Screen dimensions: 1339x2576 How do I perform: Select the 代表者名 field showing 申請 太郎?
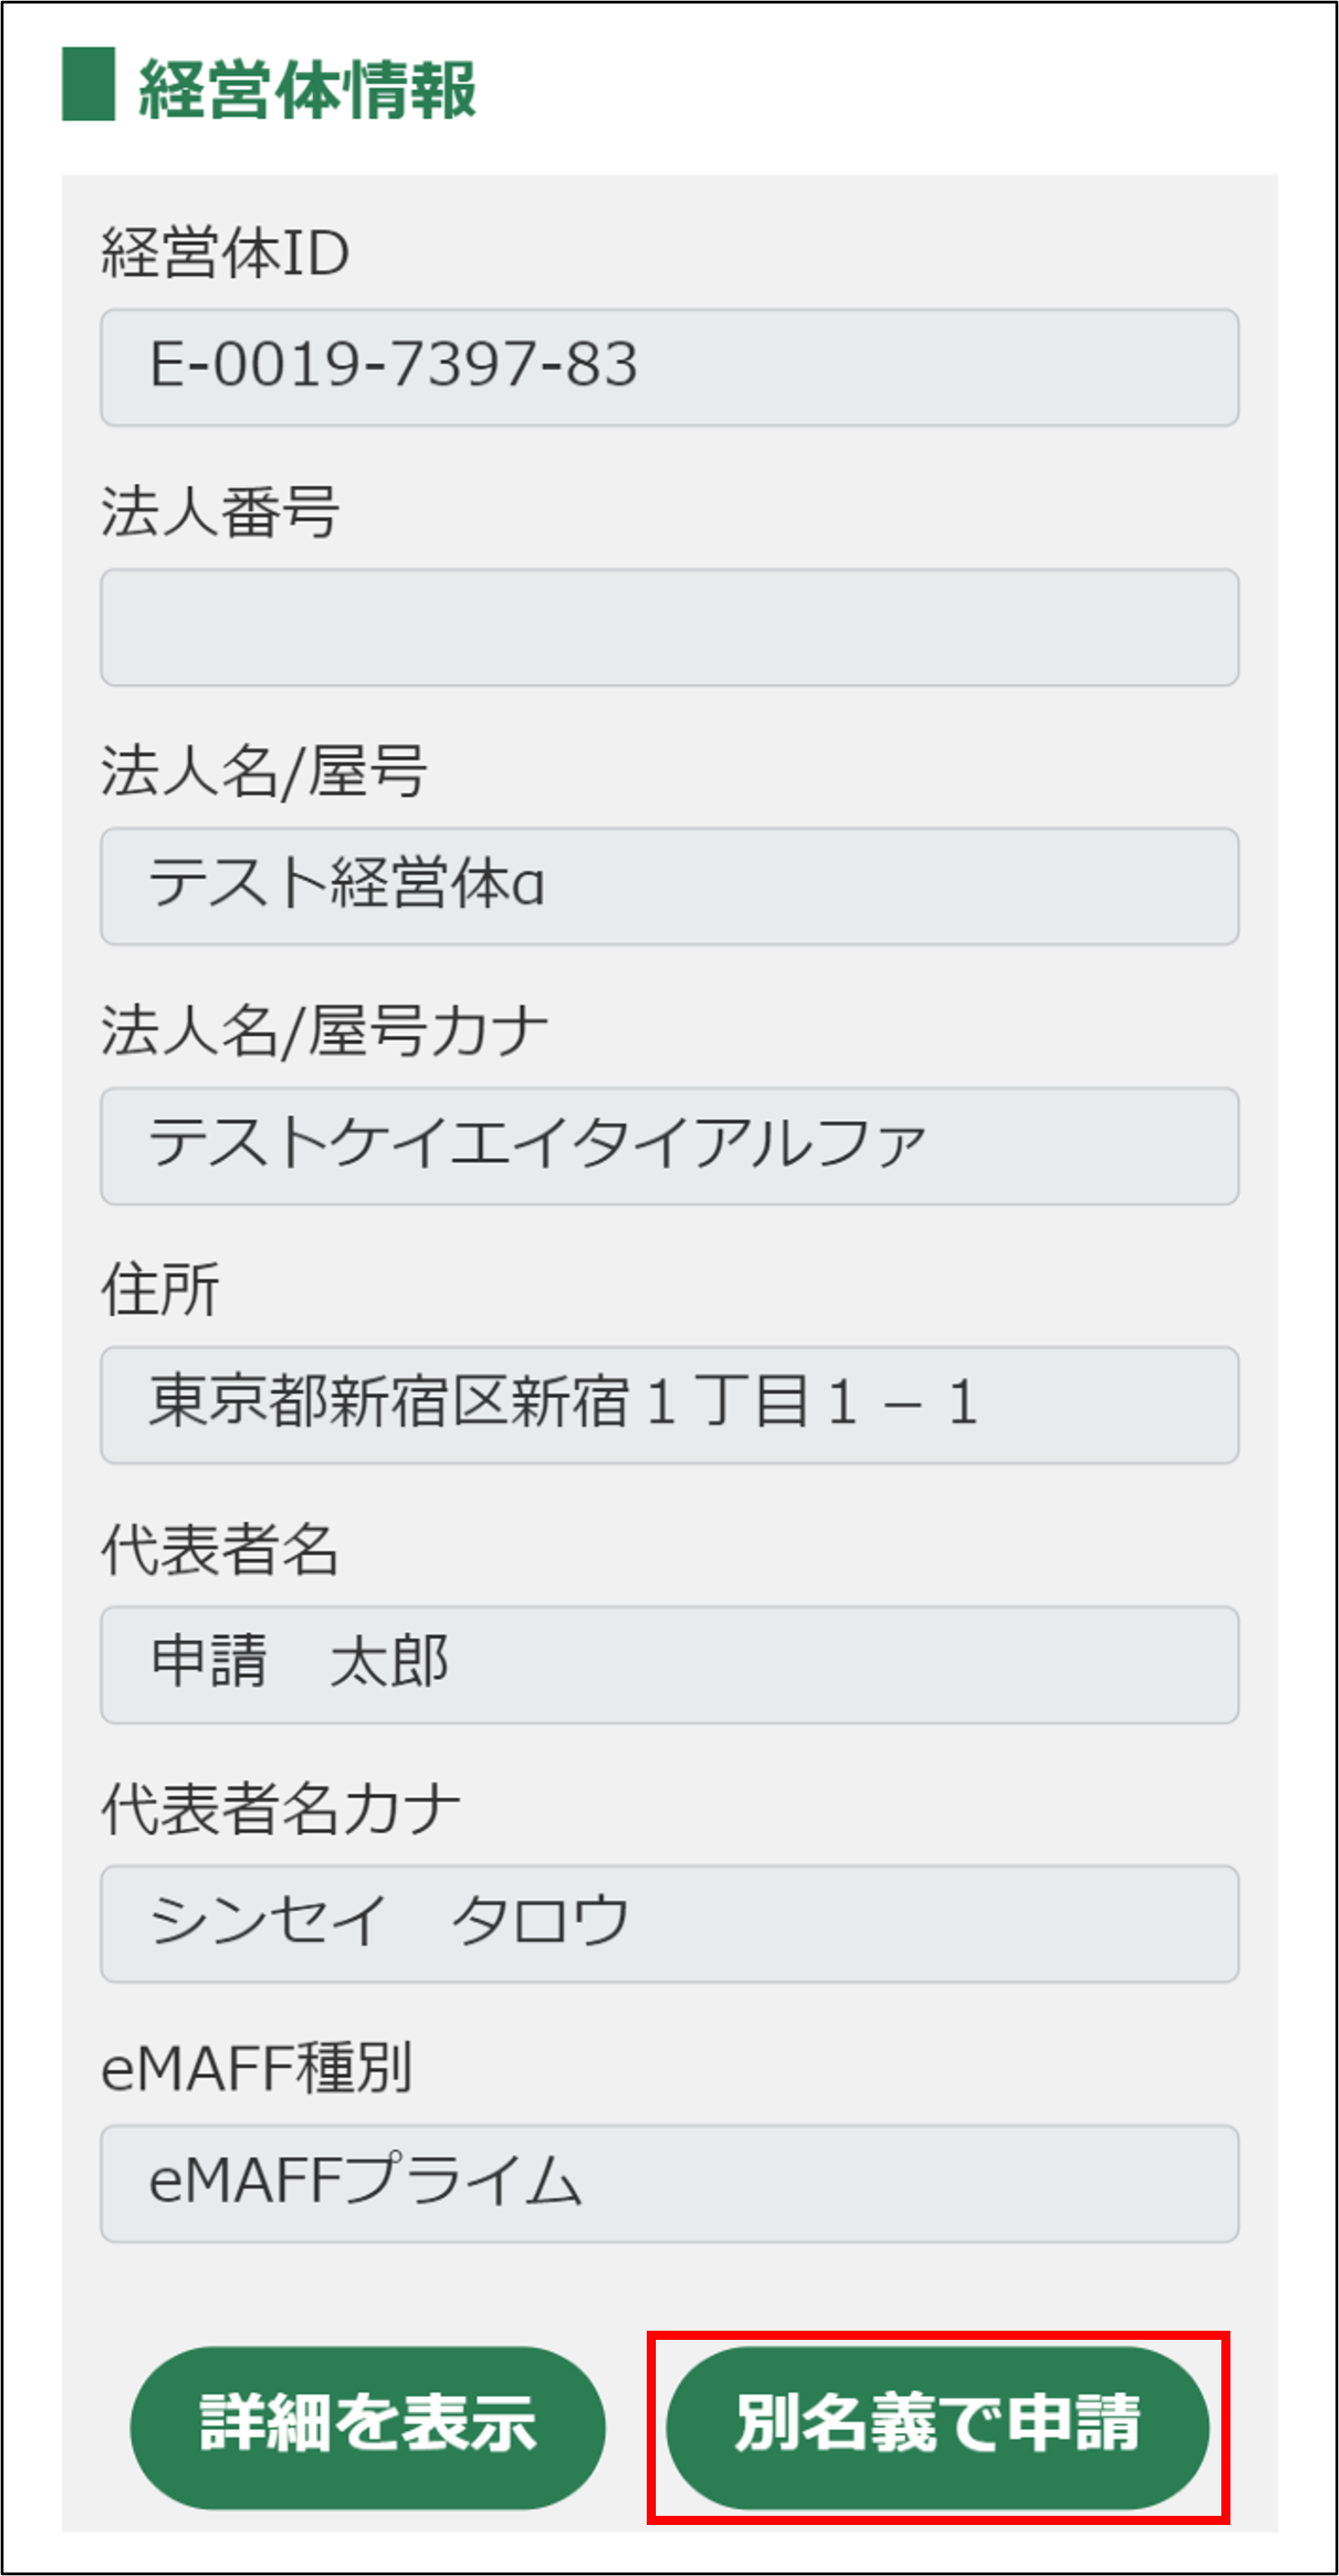(x=669, y=1664)
